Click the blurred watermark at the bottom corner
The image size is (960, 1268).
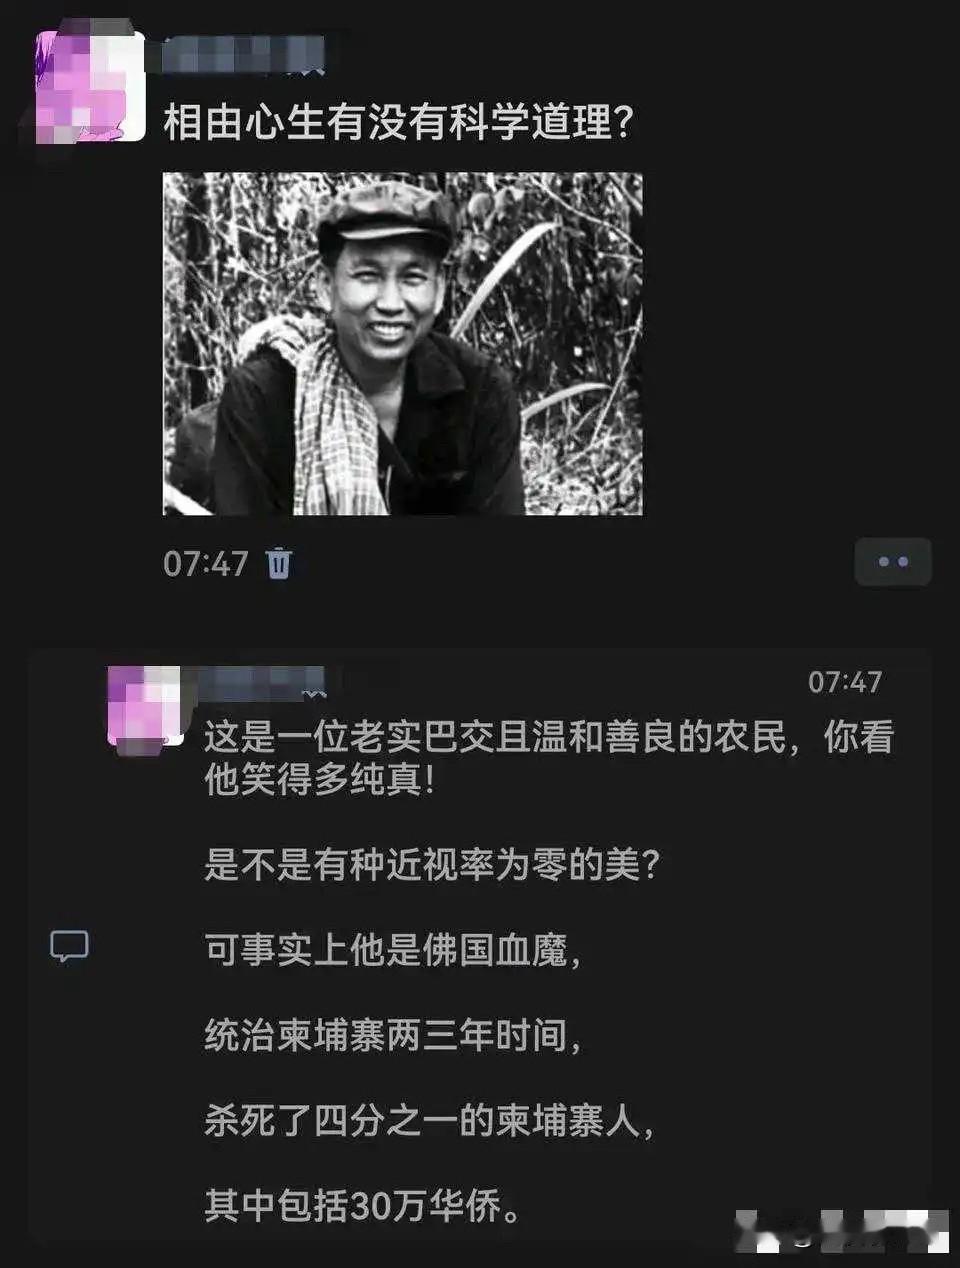point(842,1230)
